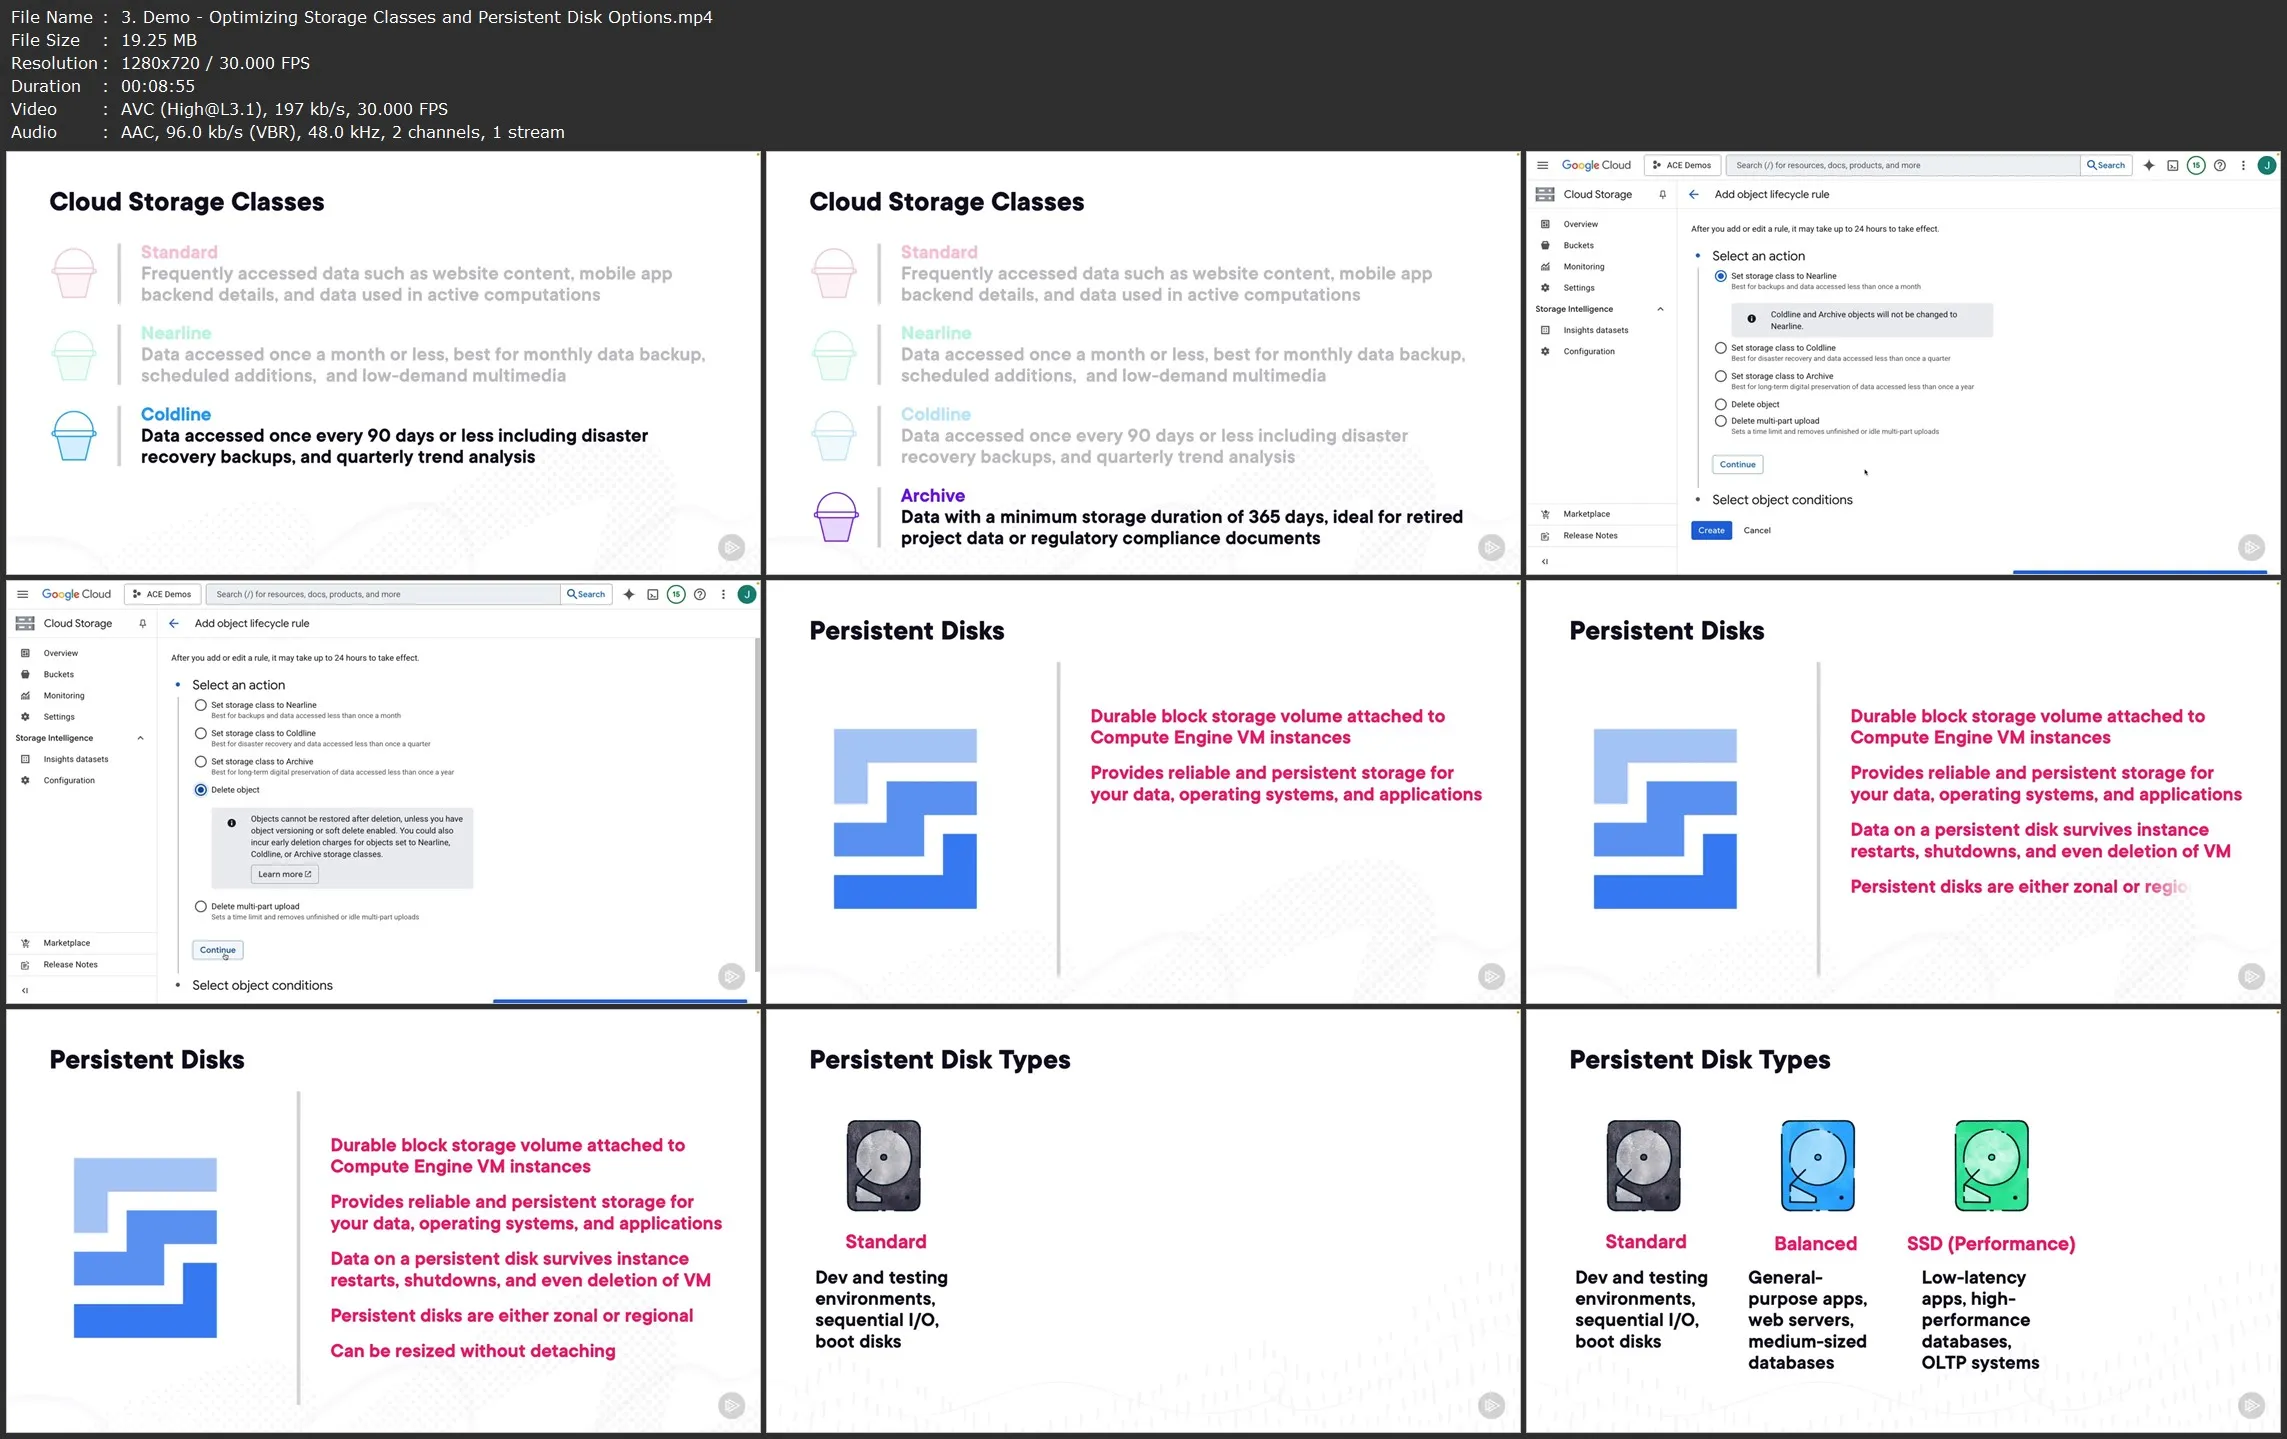Go back with arrow in the Nearline-selected frame
2287x1439 pixels.
click(1693, 195)
